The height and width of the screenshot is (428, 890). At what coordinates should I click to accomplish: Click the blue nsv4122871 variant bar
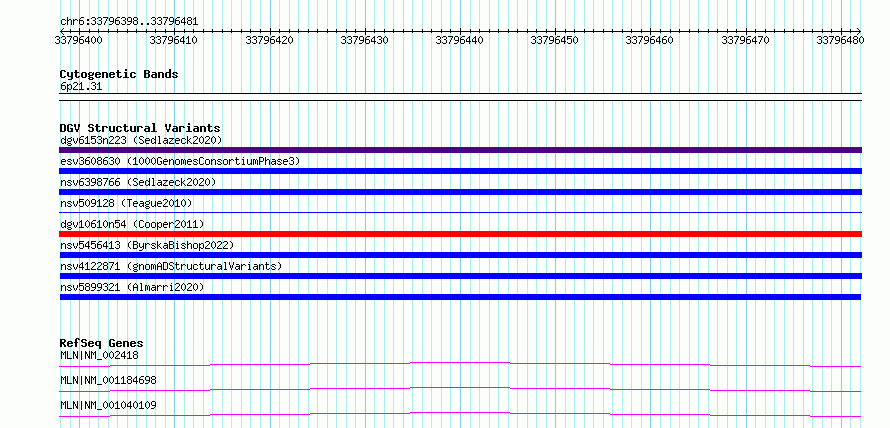coord(460,276)
